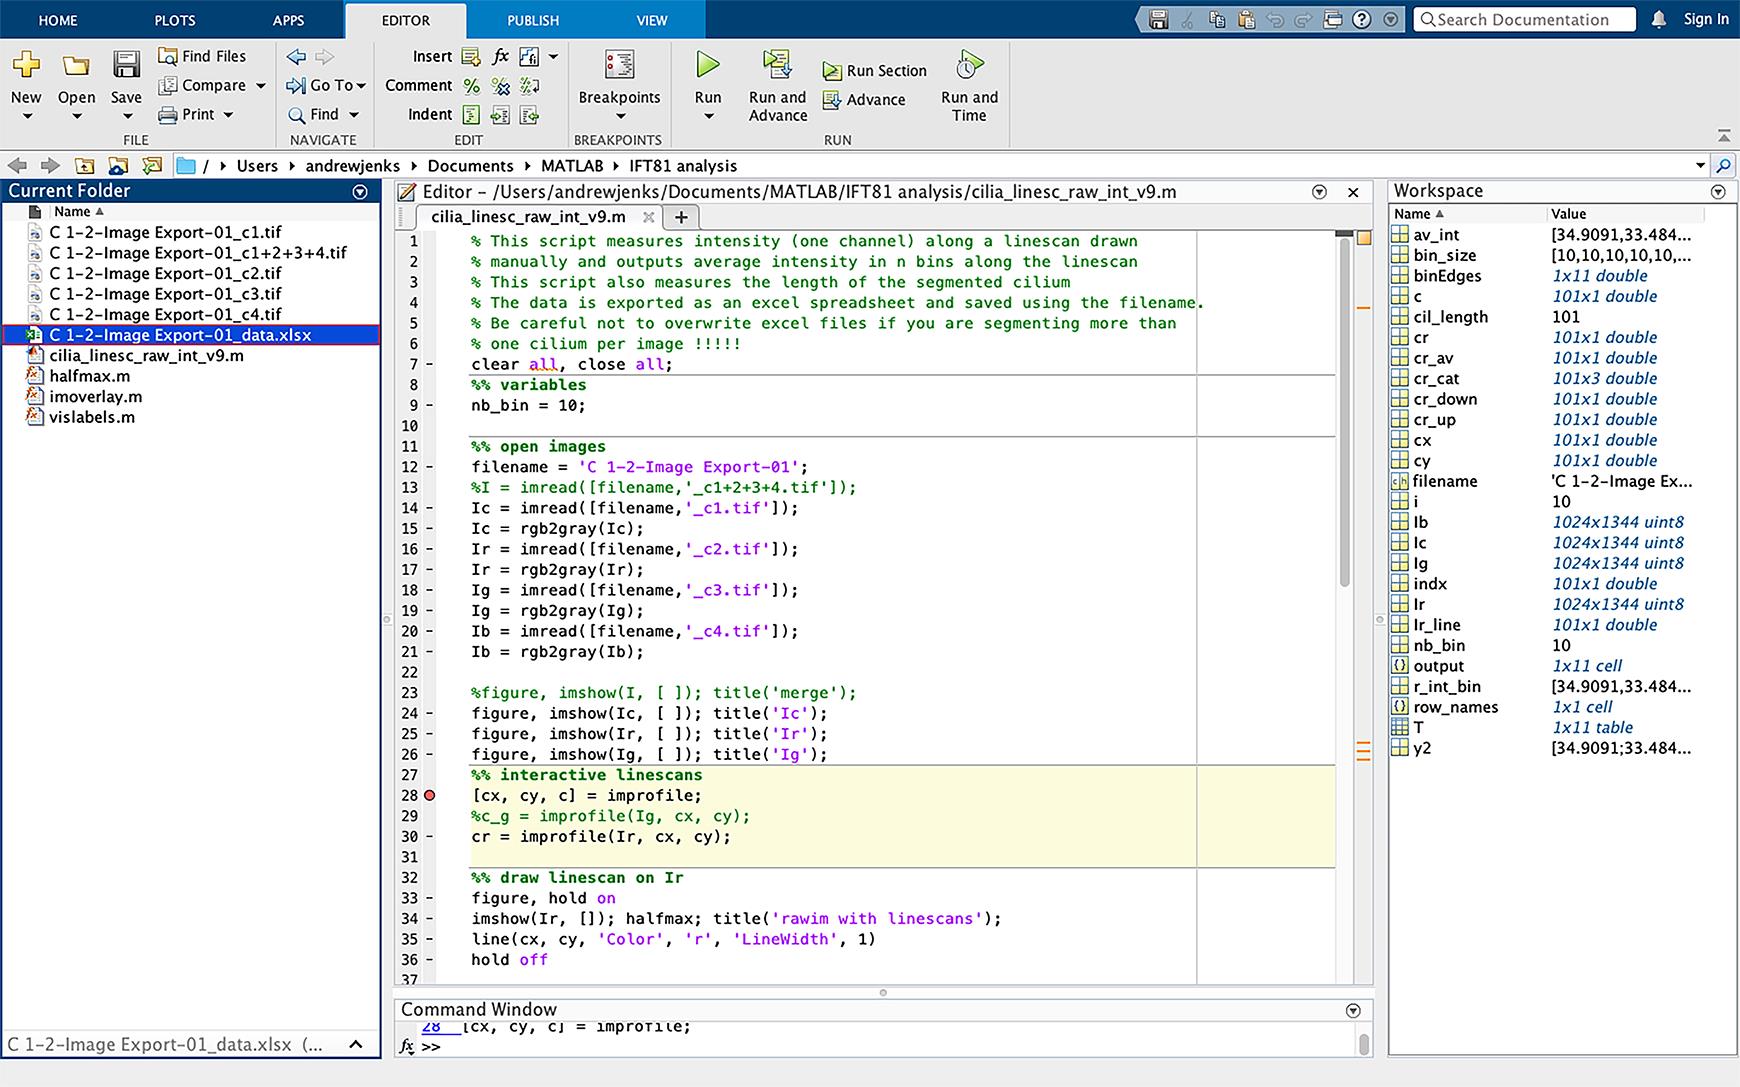Click the Run green play button
This screenshot has width=1740, height=1087.
[708, 65]
